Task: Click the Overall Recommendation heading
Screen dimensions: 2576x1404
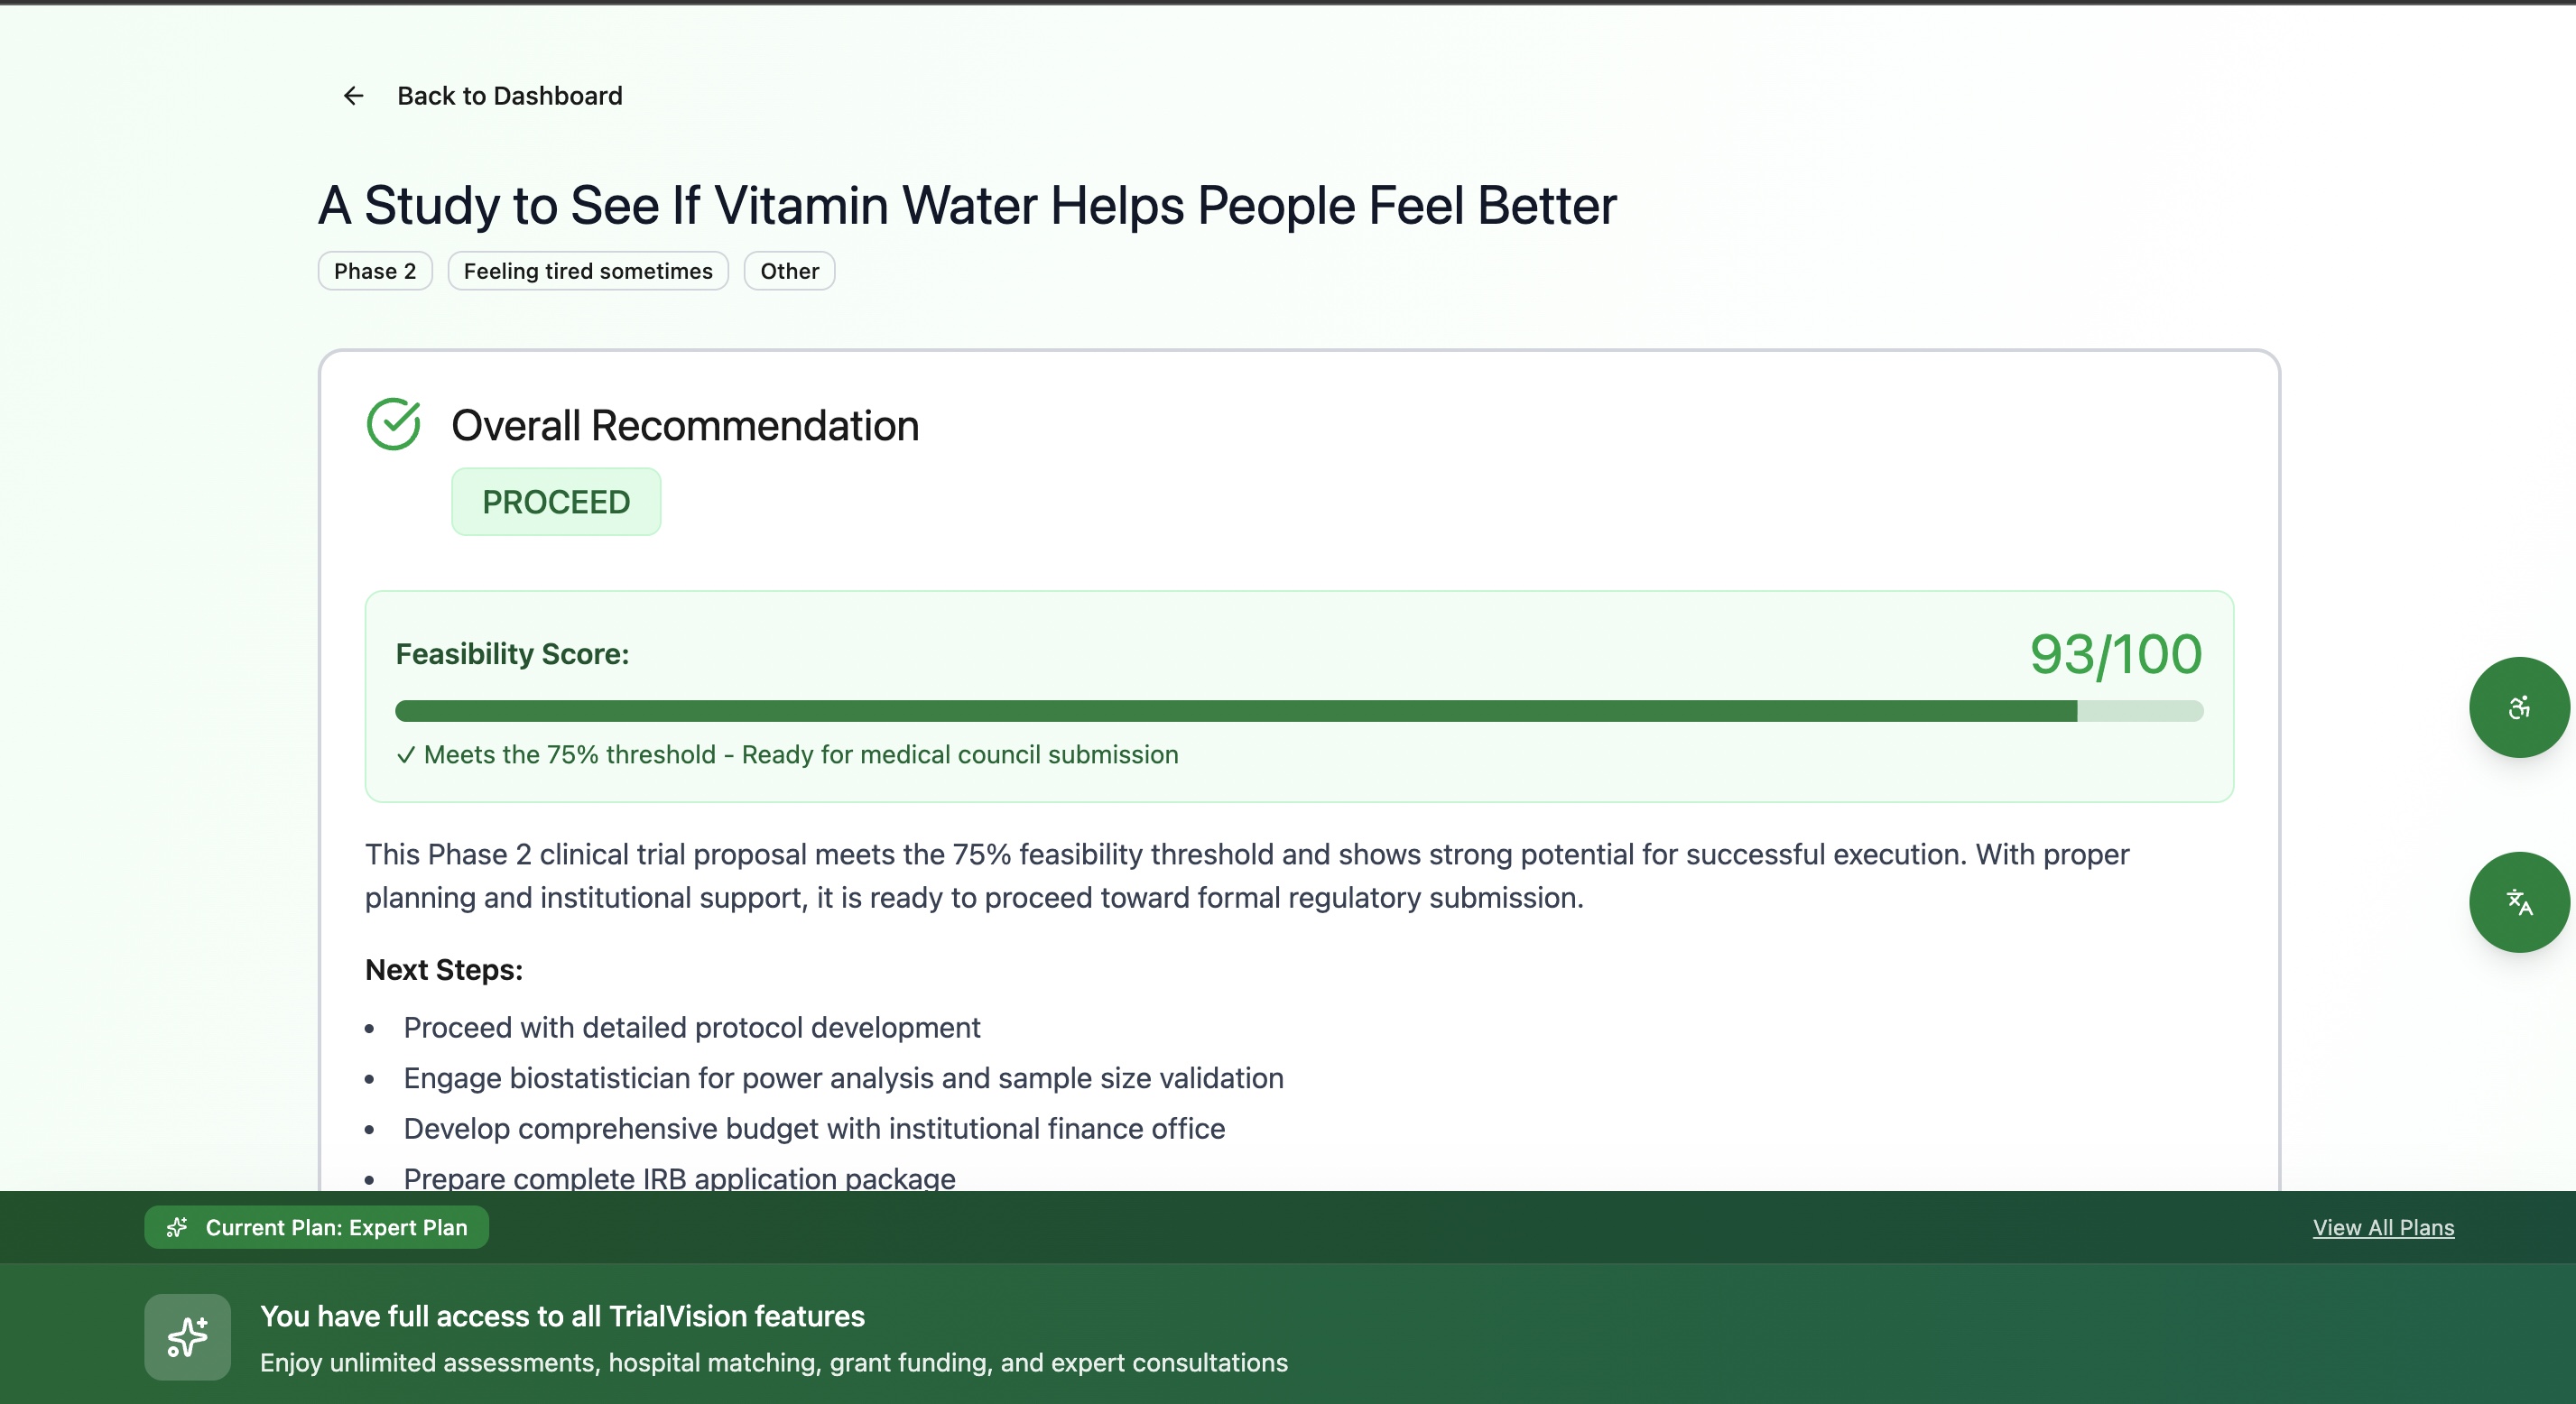Action: tap(685, 426)
